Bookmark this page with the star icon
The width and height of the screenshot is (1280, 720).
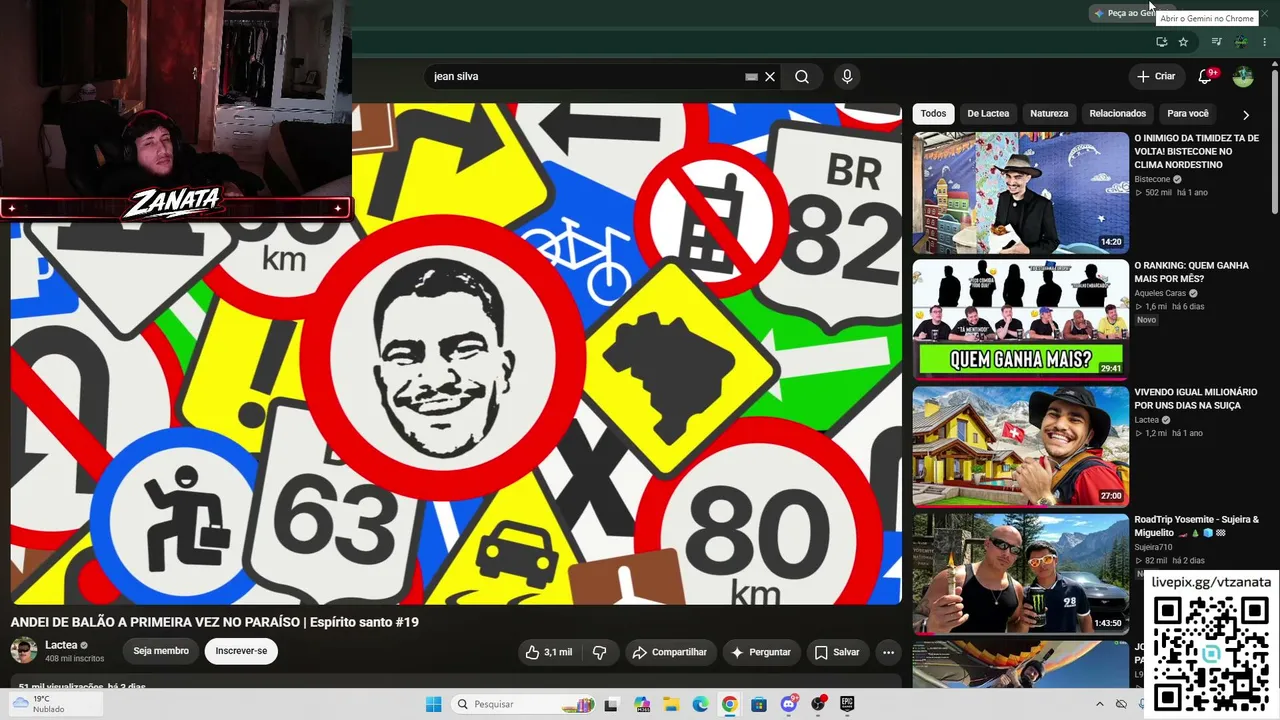click(1183, 42)
